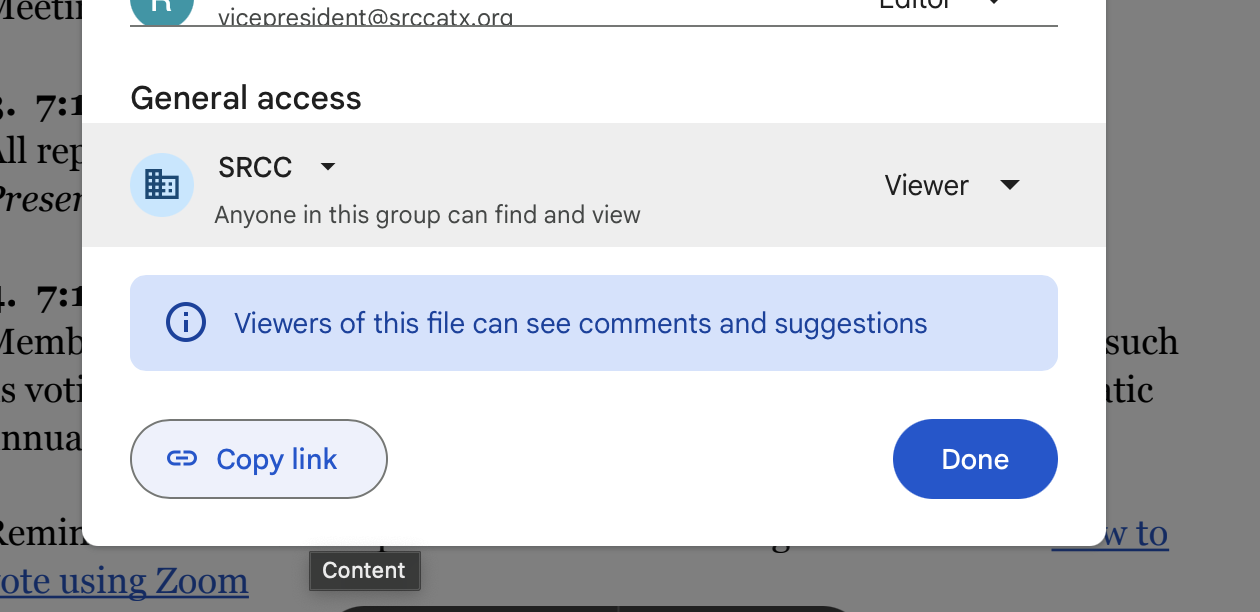This screenshot has width=1260, height=612.
Task: Click the SRCC organization building icon
Action: point(162,185)
